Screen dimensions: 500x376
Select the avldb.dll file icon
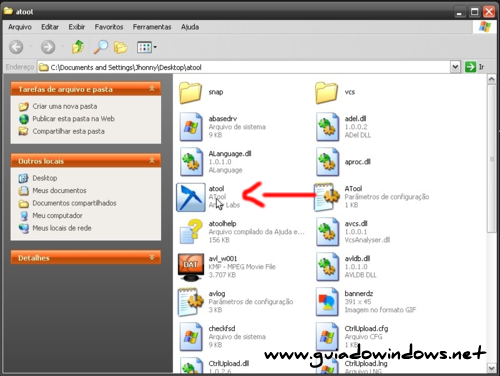click(327, 267)
